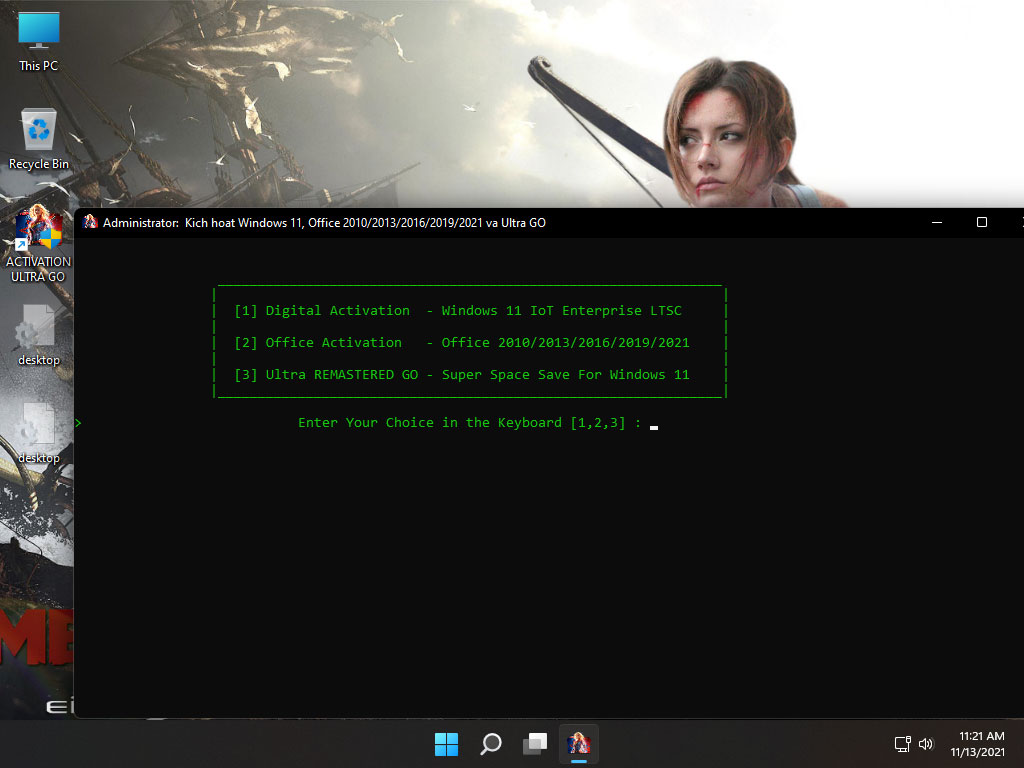Click the '[1] Digital Activation' line
This screenshot has width=1024, height=768.
pos(458,311)
